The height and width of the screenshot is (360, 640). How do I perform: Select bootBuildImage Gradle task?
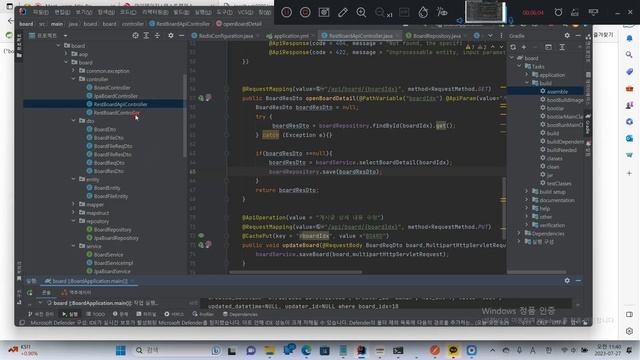point(561,100)
